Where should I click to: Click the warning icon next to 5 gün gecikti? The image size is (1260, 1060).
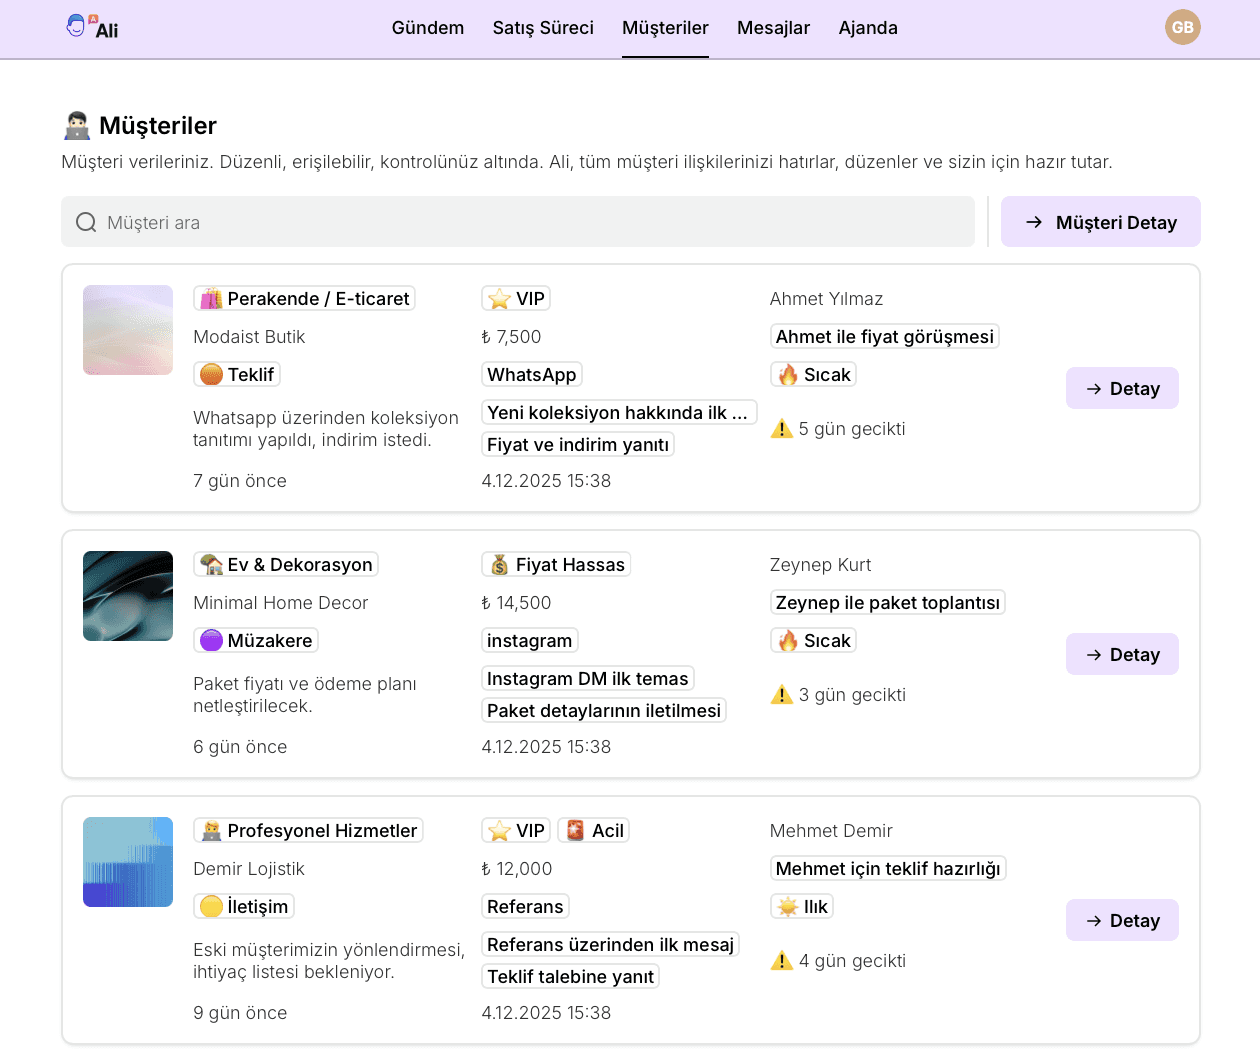782,429
